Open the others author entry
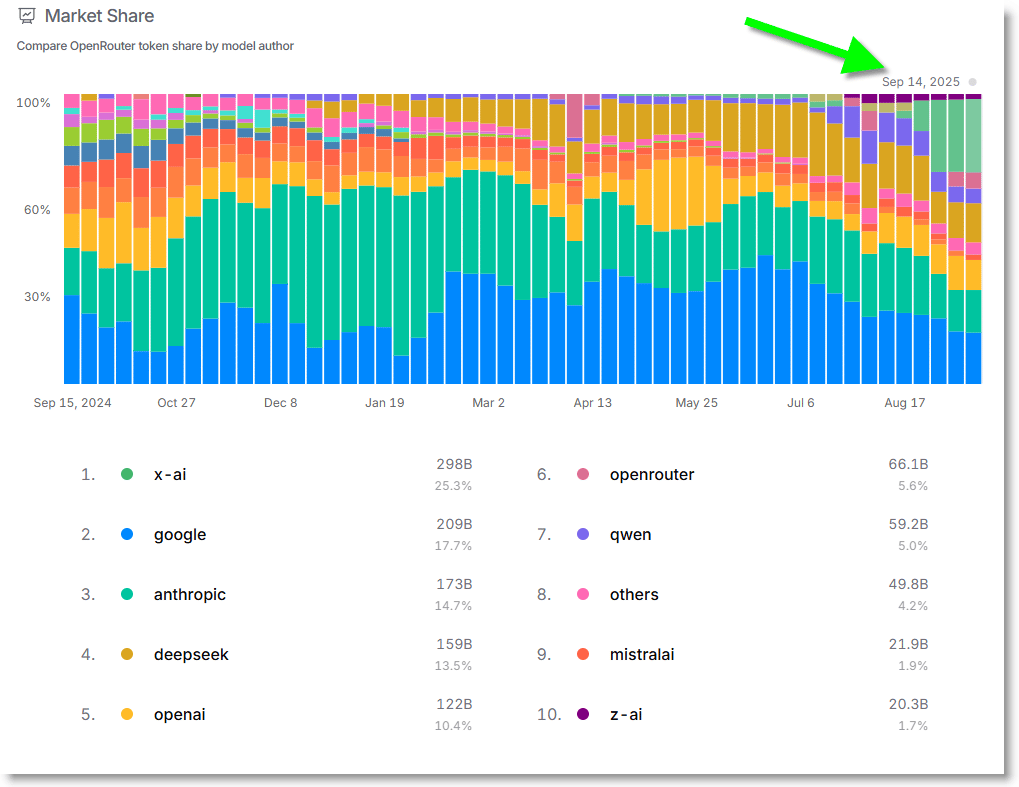The width and height of the screenshot is (1019, 787). [x=634, y=595]
